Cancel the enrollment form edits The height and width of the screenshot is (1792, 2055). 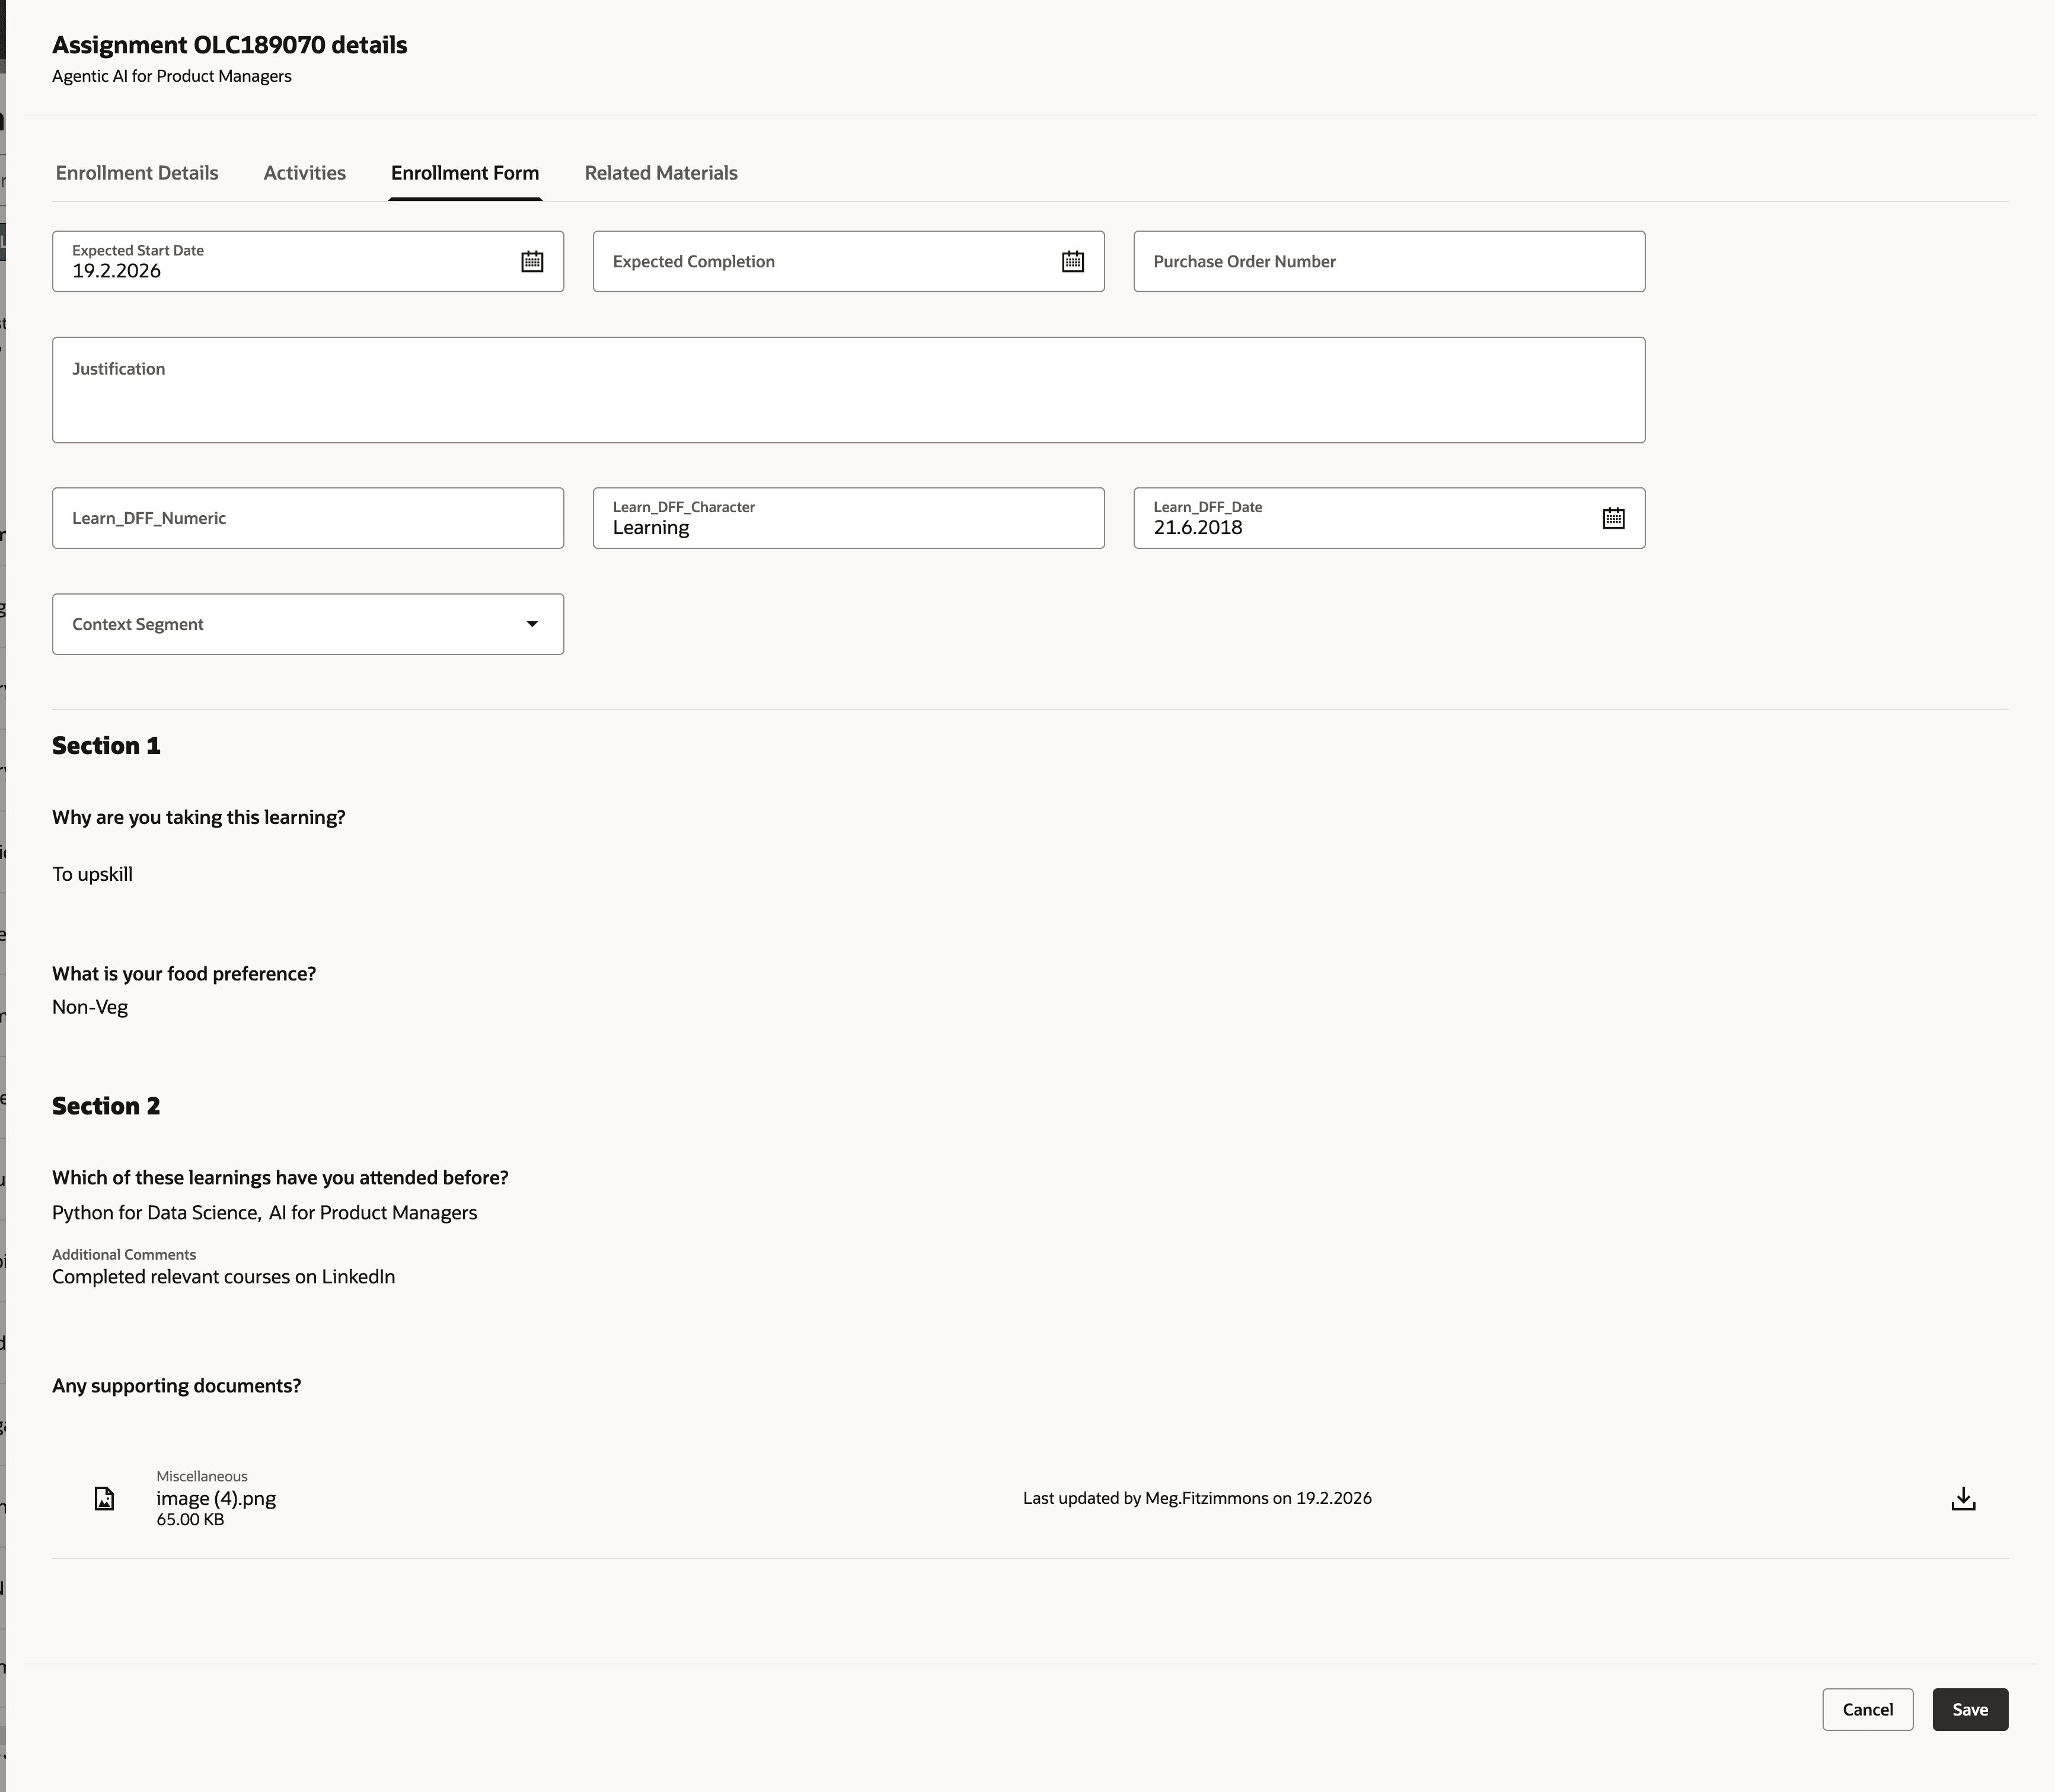1868,1708
